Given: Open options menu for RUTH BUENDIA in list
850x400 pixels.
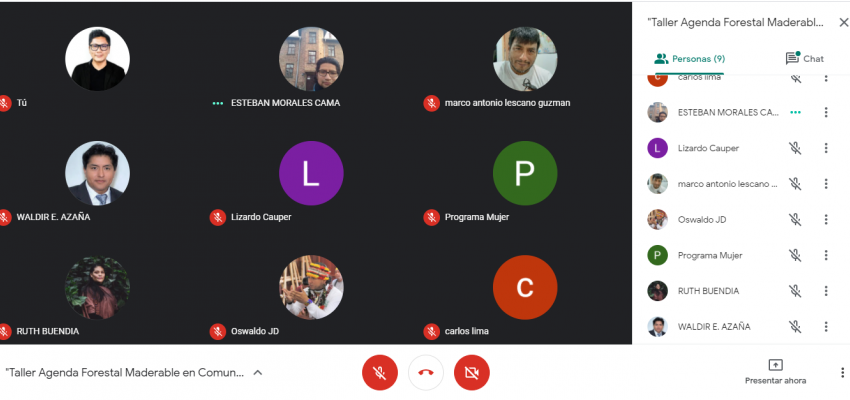Looking at the screenshot, I should (x=826, y=291).
